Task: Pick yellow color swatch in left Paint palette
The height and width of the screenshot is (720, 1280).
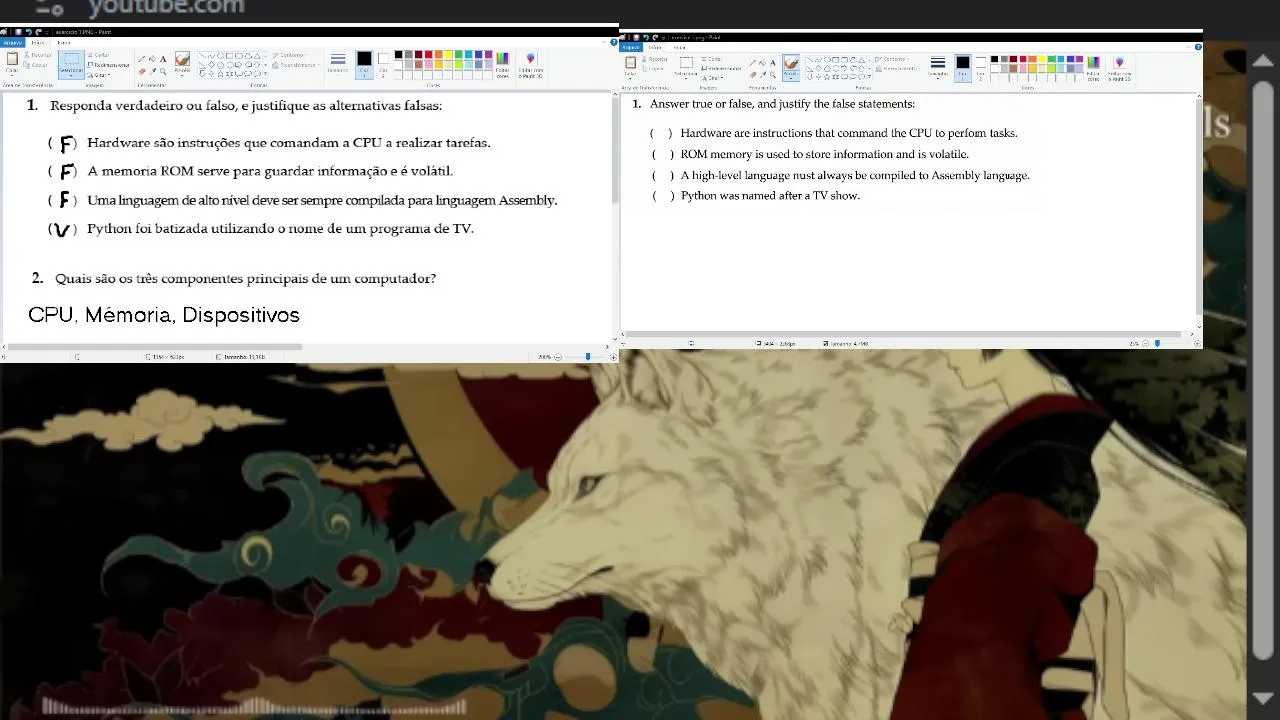Action: [x=448, y=54]
